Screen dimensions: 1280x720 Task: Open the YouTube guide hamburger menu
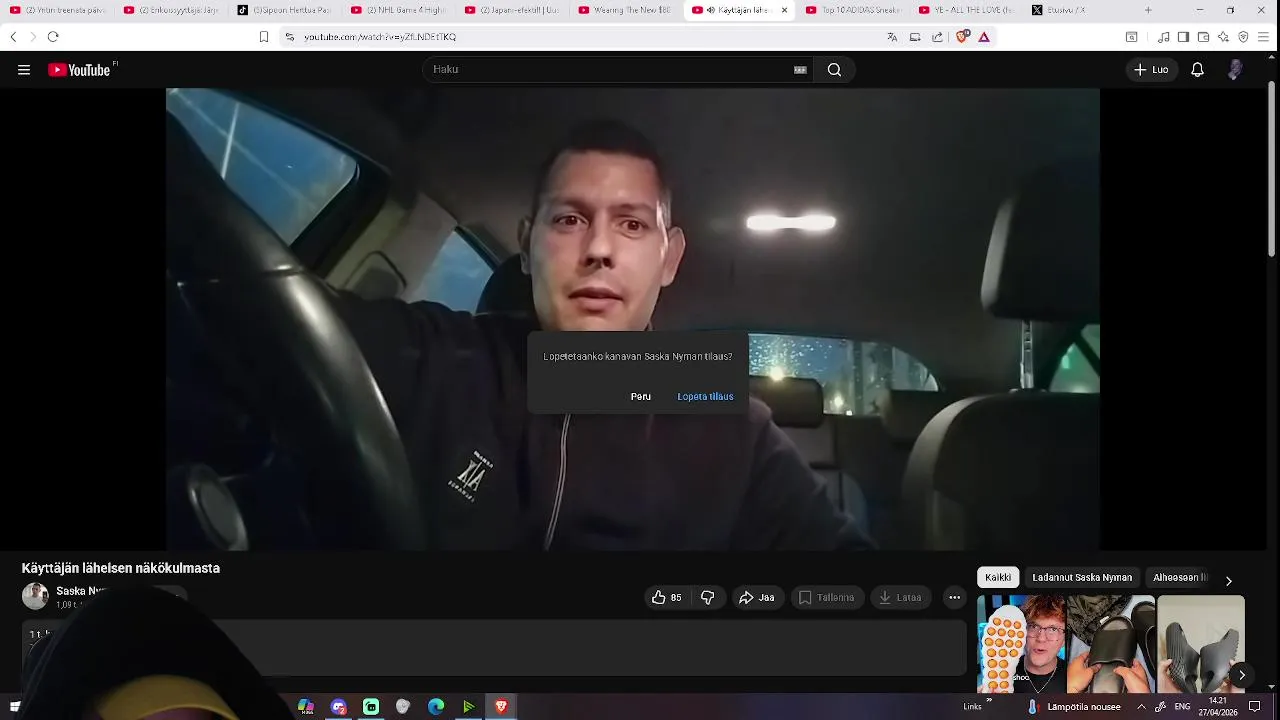(24, 70)
